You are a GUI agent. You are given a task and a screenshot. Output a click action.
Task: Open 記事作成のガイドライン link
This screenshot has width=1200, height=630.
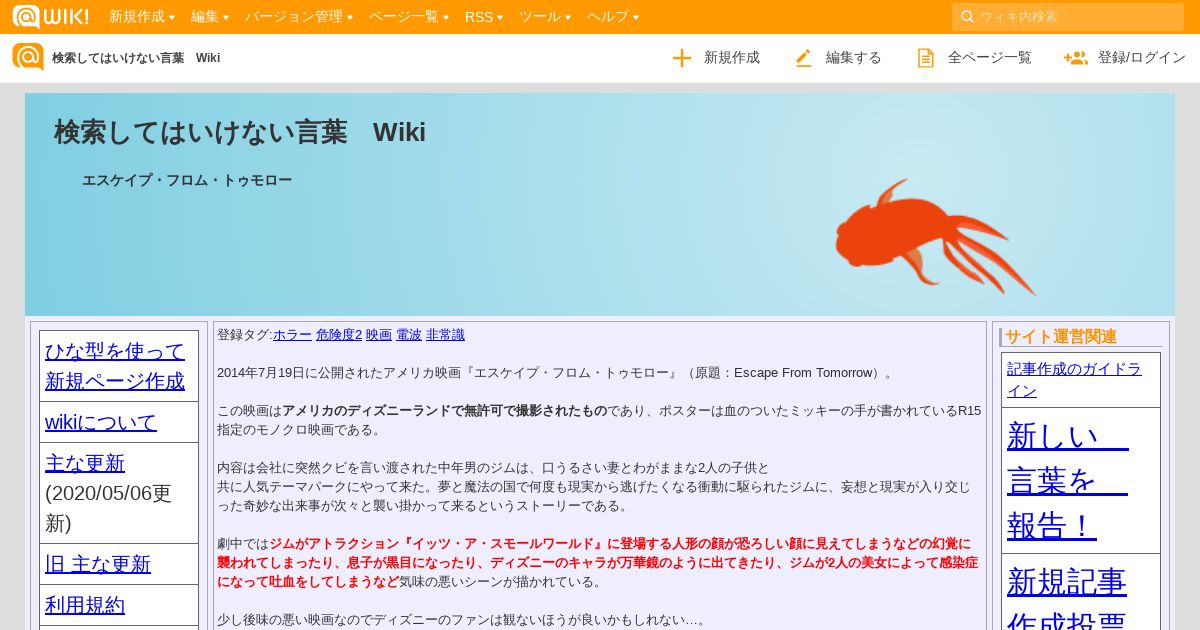pos(1074,380)
